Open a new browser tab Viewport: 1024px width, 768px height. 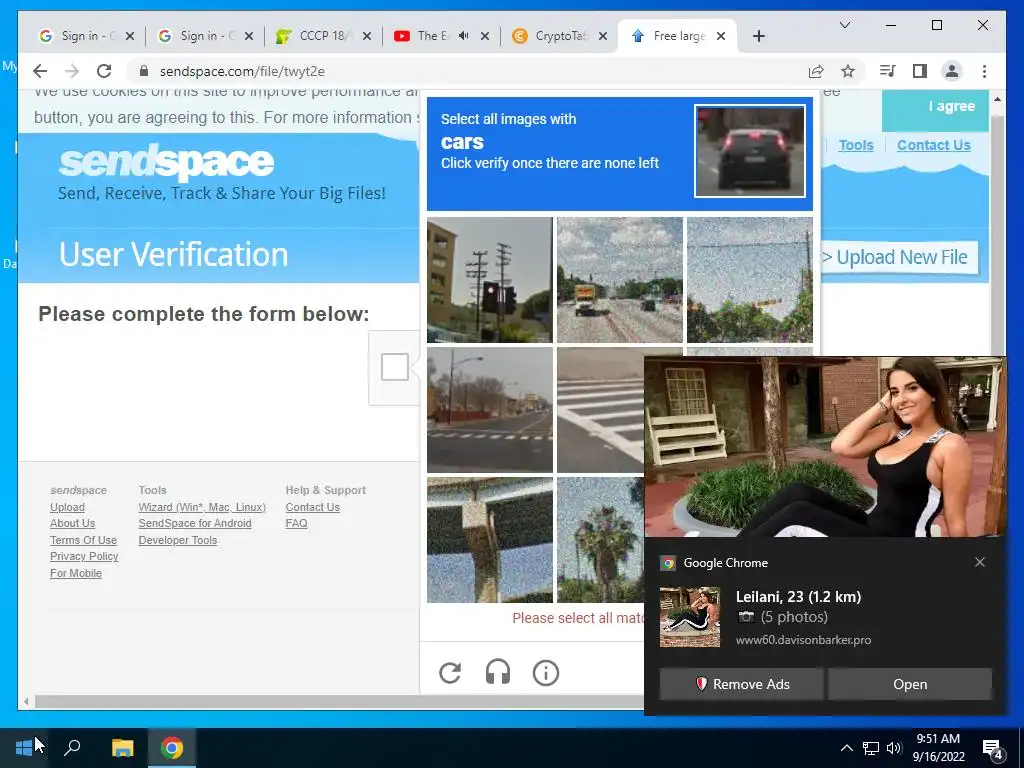pyautogui.click(x=758, y=37)
